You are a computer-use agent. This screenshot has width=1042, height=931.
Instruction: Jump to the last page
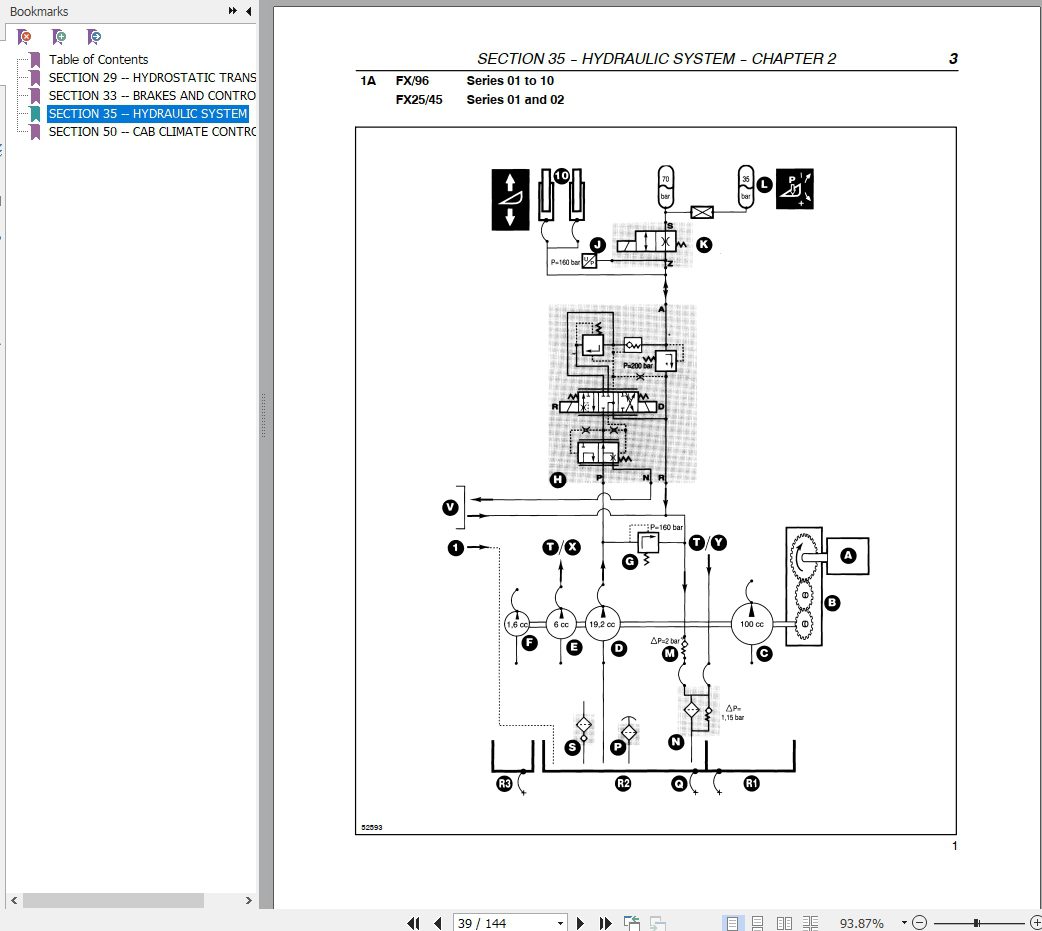[605, 922]
